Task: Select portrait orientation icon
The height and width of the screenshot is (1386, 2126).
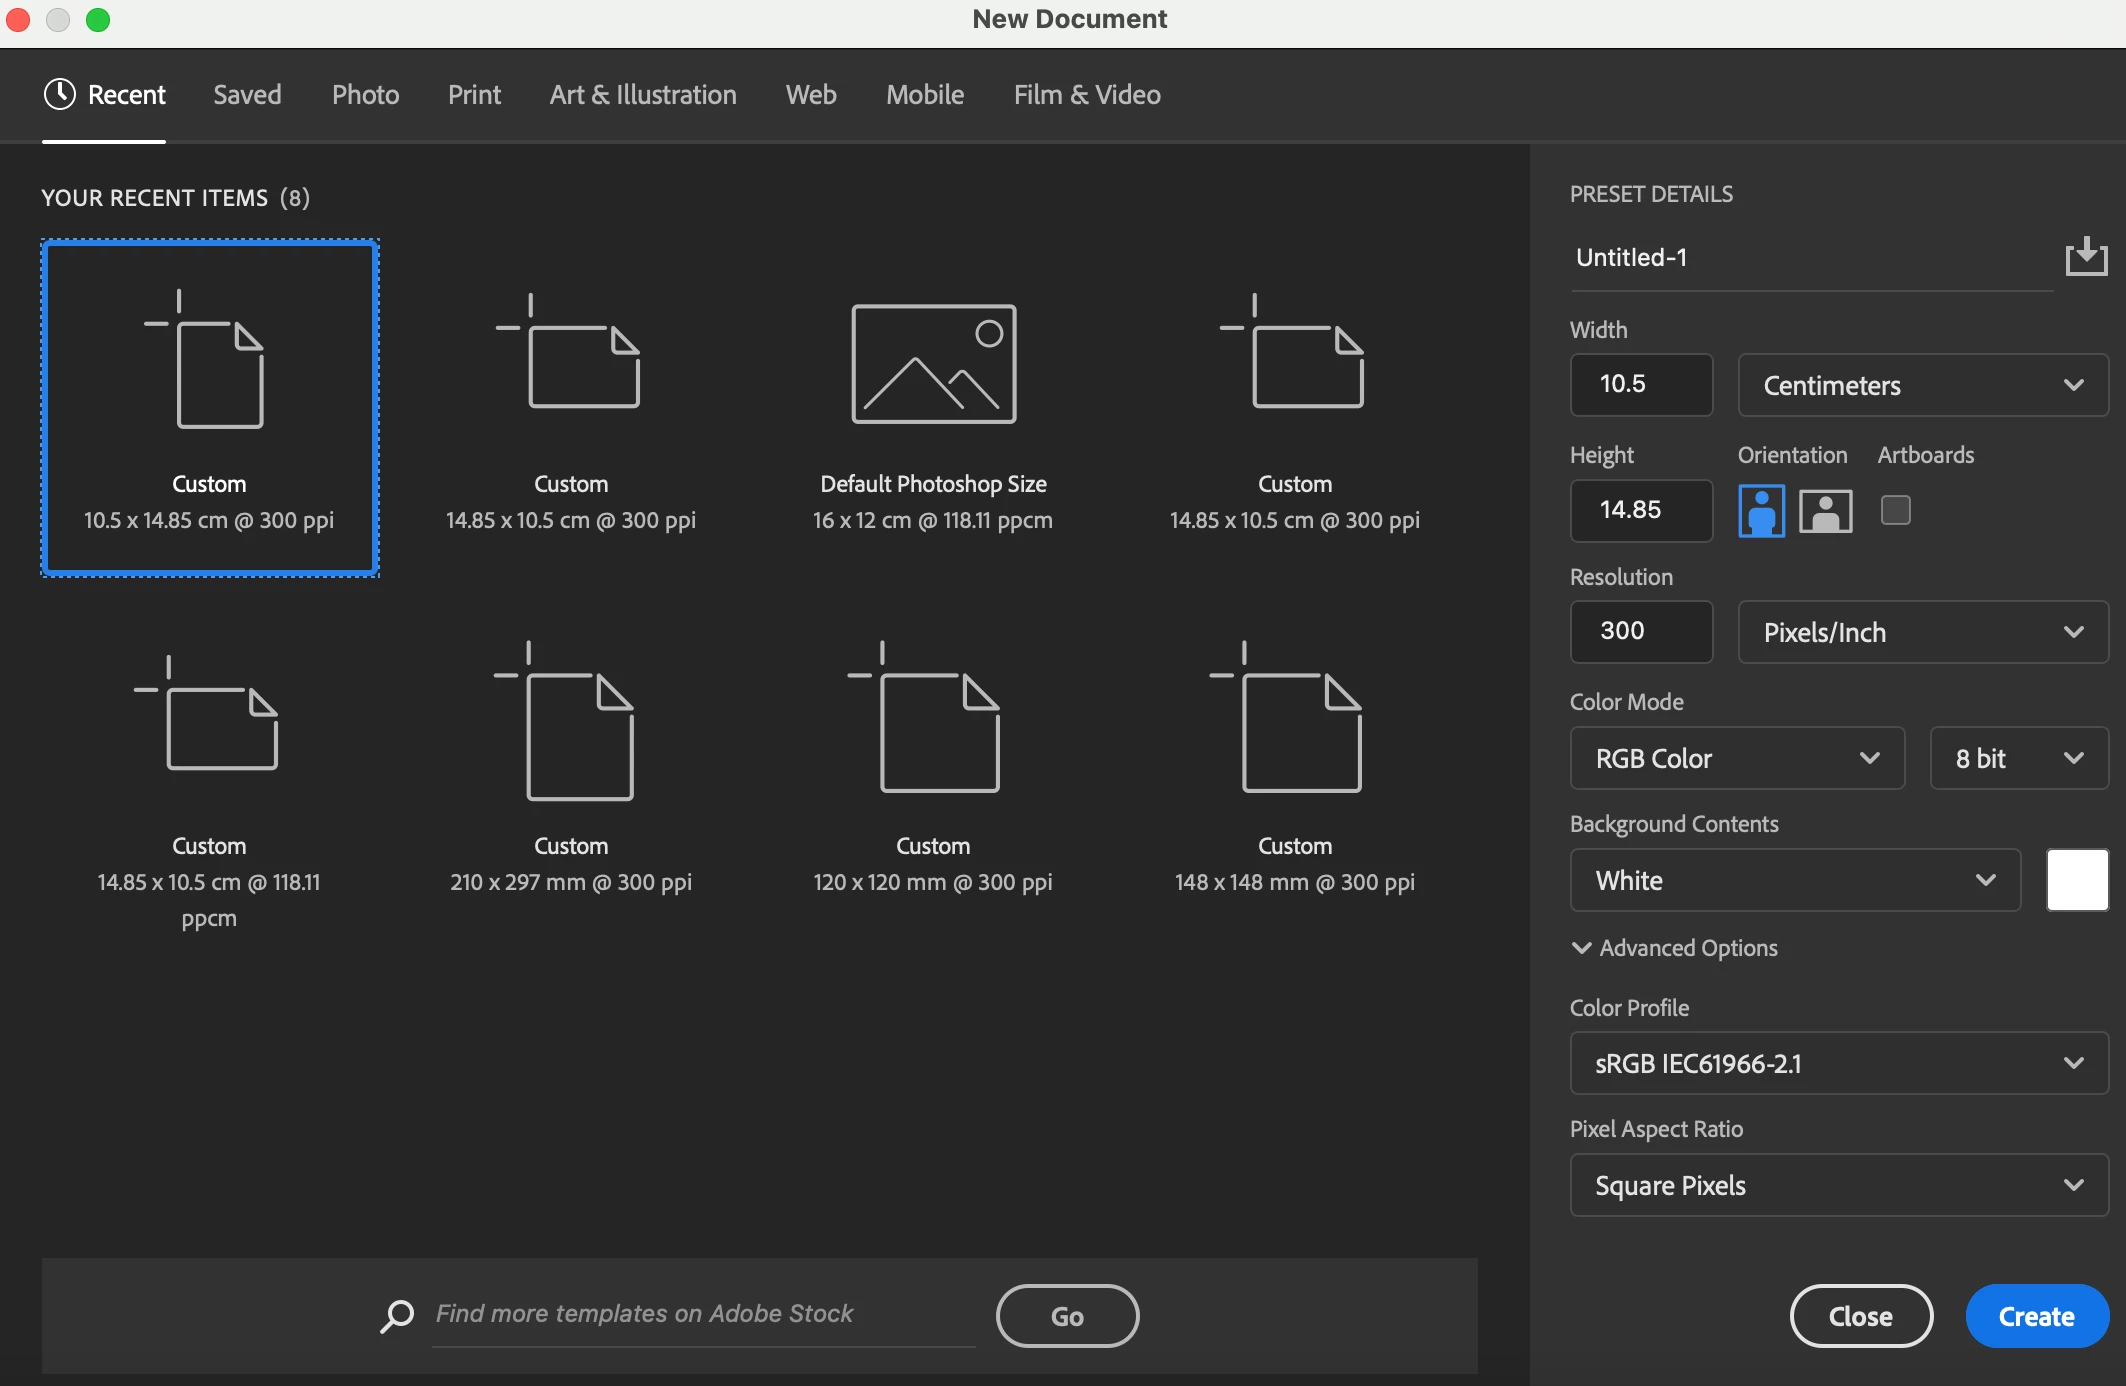Action: click(x=1761, y=511)
